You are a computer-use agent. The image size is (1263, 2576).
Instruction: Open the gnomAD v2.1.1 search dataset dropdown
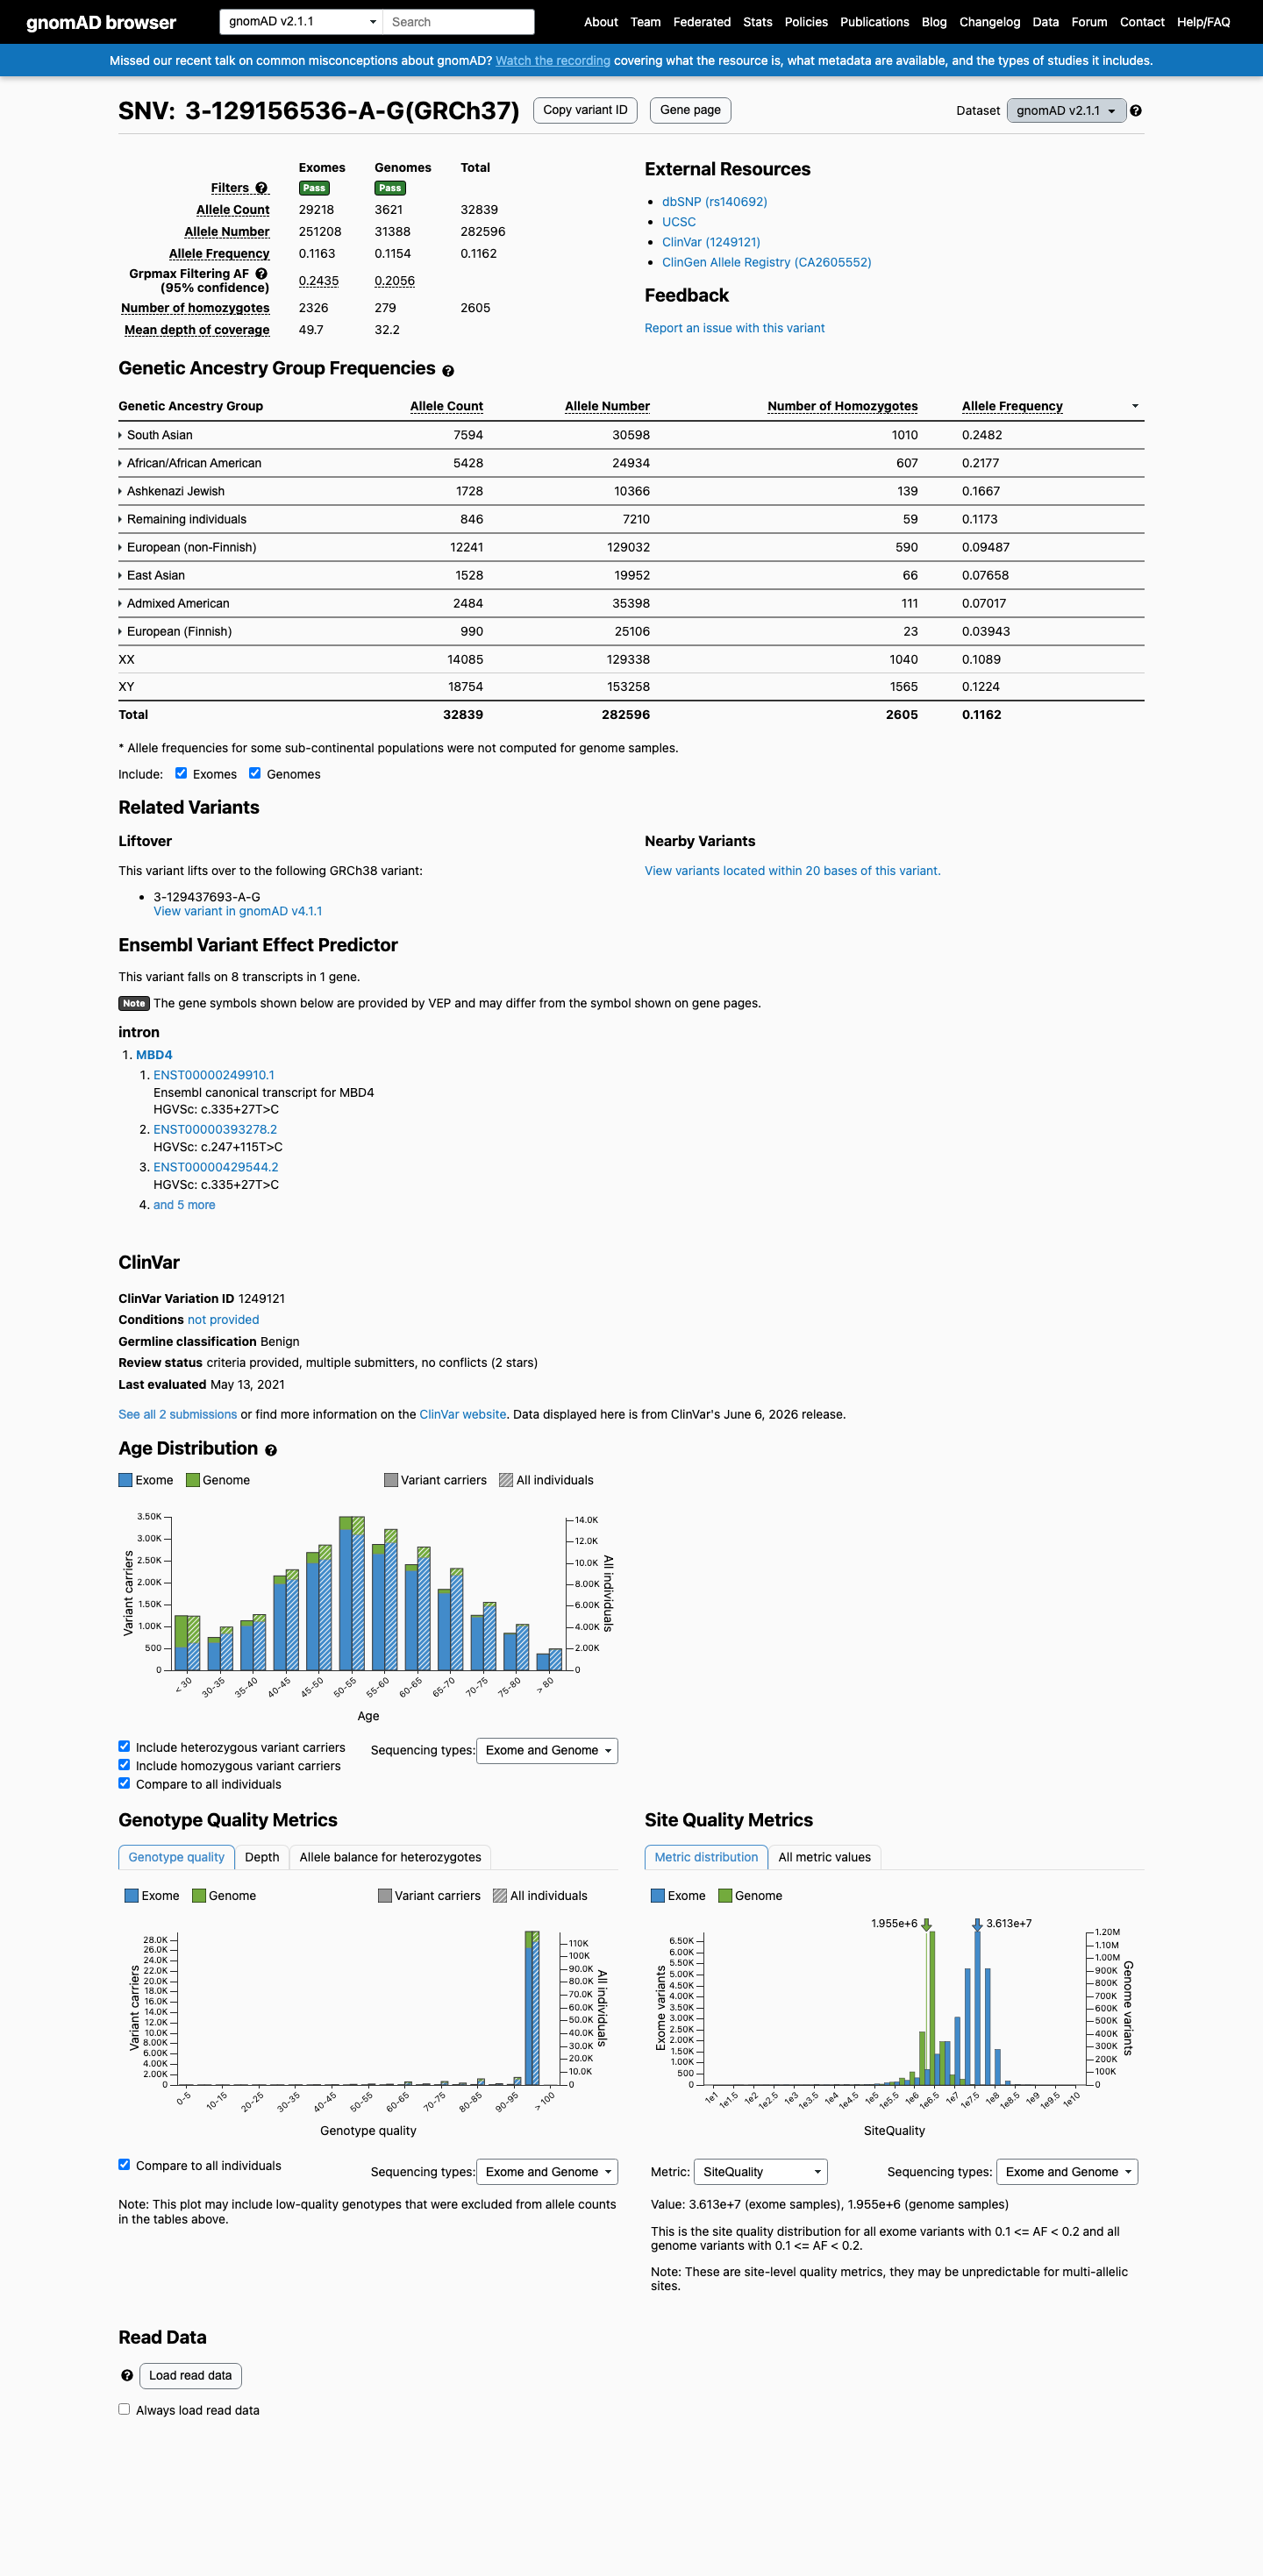pos(301,21)
